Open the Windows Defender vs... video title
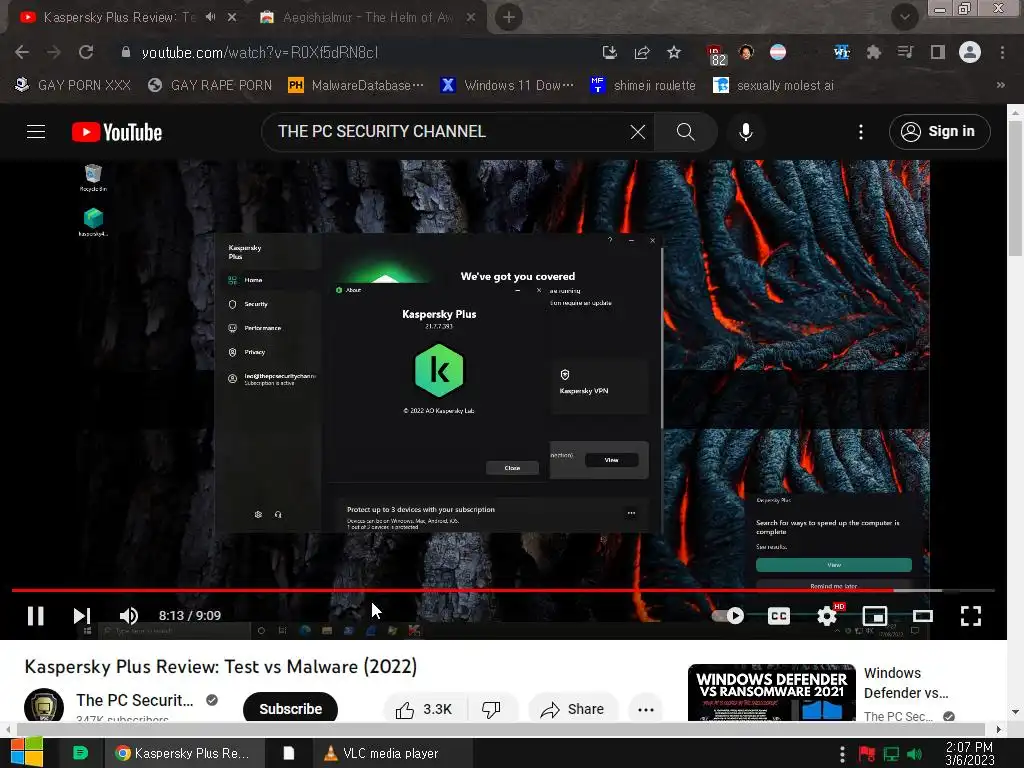 (906, 682)
